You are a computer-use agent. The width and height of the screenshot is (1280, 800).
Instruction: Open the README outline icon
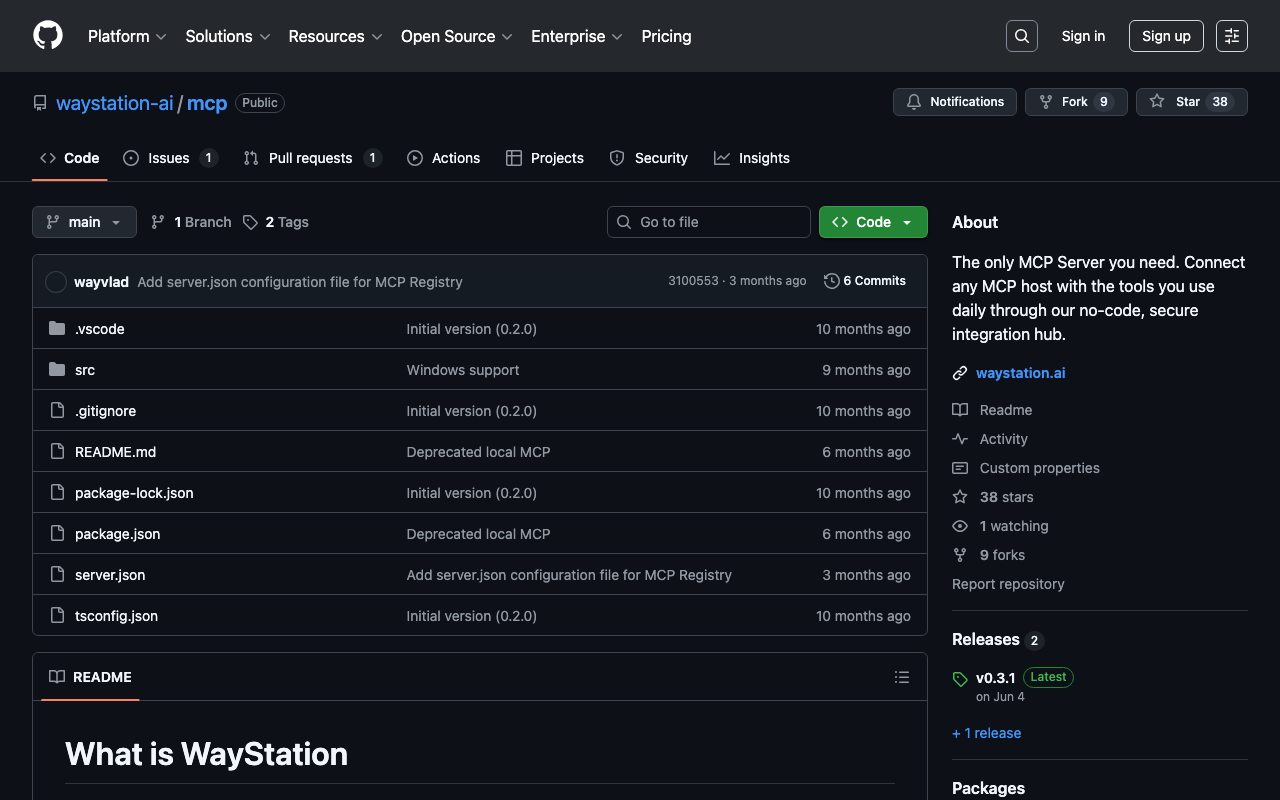(901, 677)
